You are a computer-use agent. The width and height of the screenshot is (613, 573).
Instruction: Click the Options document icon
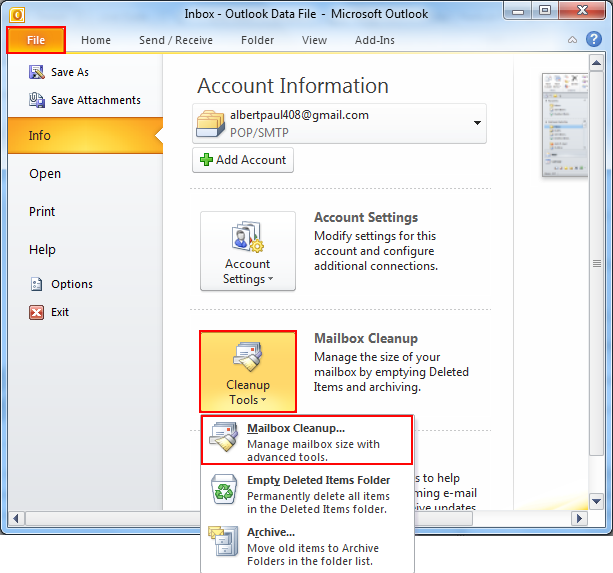(x=36, y=284)
